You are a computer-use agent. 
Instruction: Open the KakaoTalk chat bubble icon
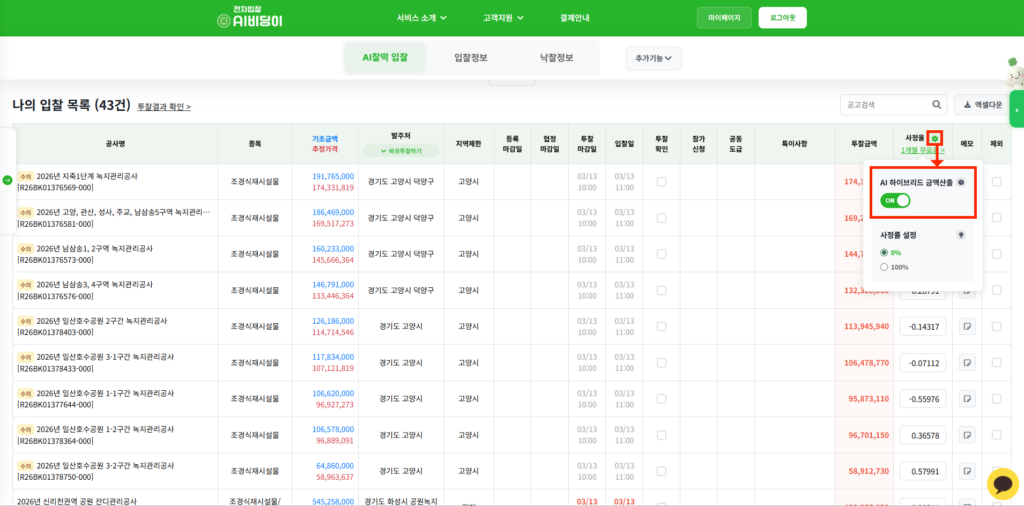[x=1001, y=483]
